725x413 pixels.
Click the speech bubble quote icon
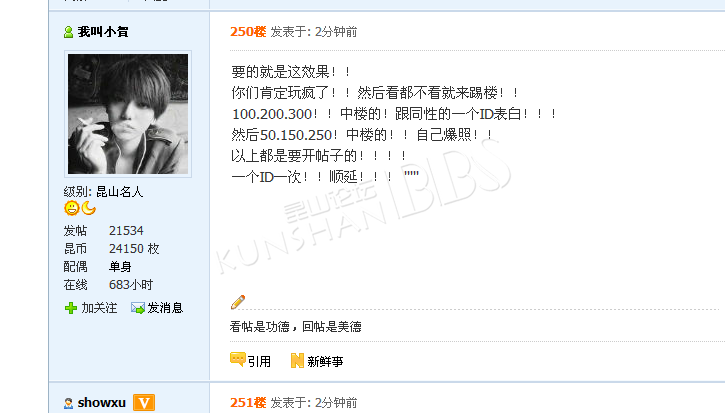238,359
